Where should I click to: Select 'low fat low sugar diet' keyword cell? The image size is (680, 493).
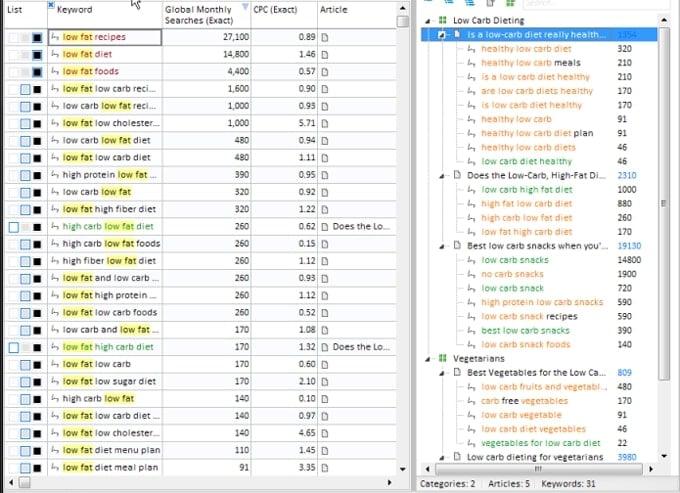[105, 382]
